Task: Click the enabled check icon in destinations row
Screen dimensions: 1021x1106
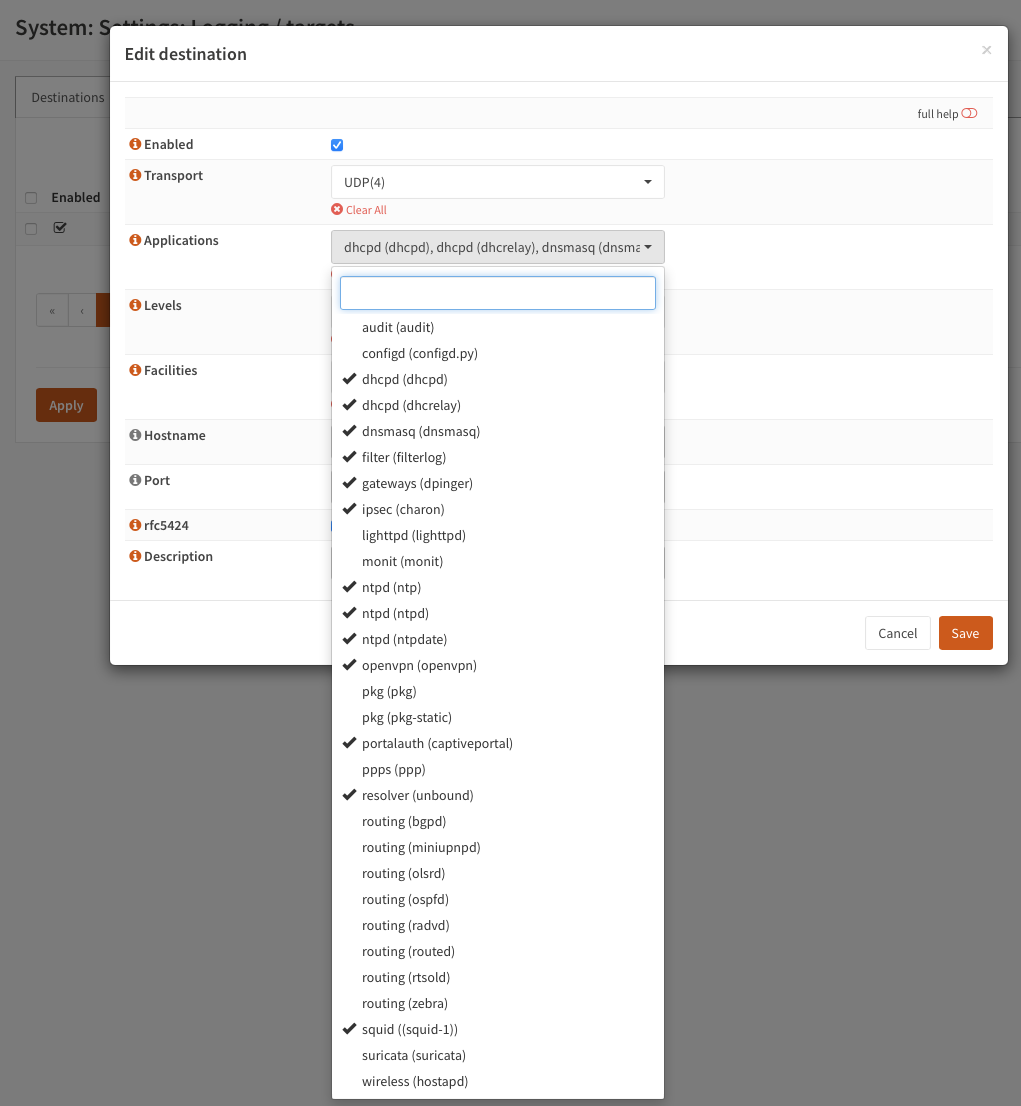Action: 60,227
